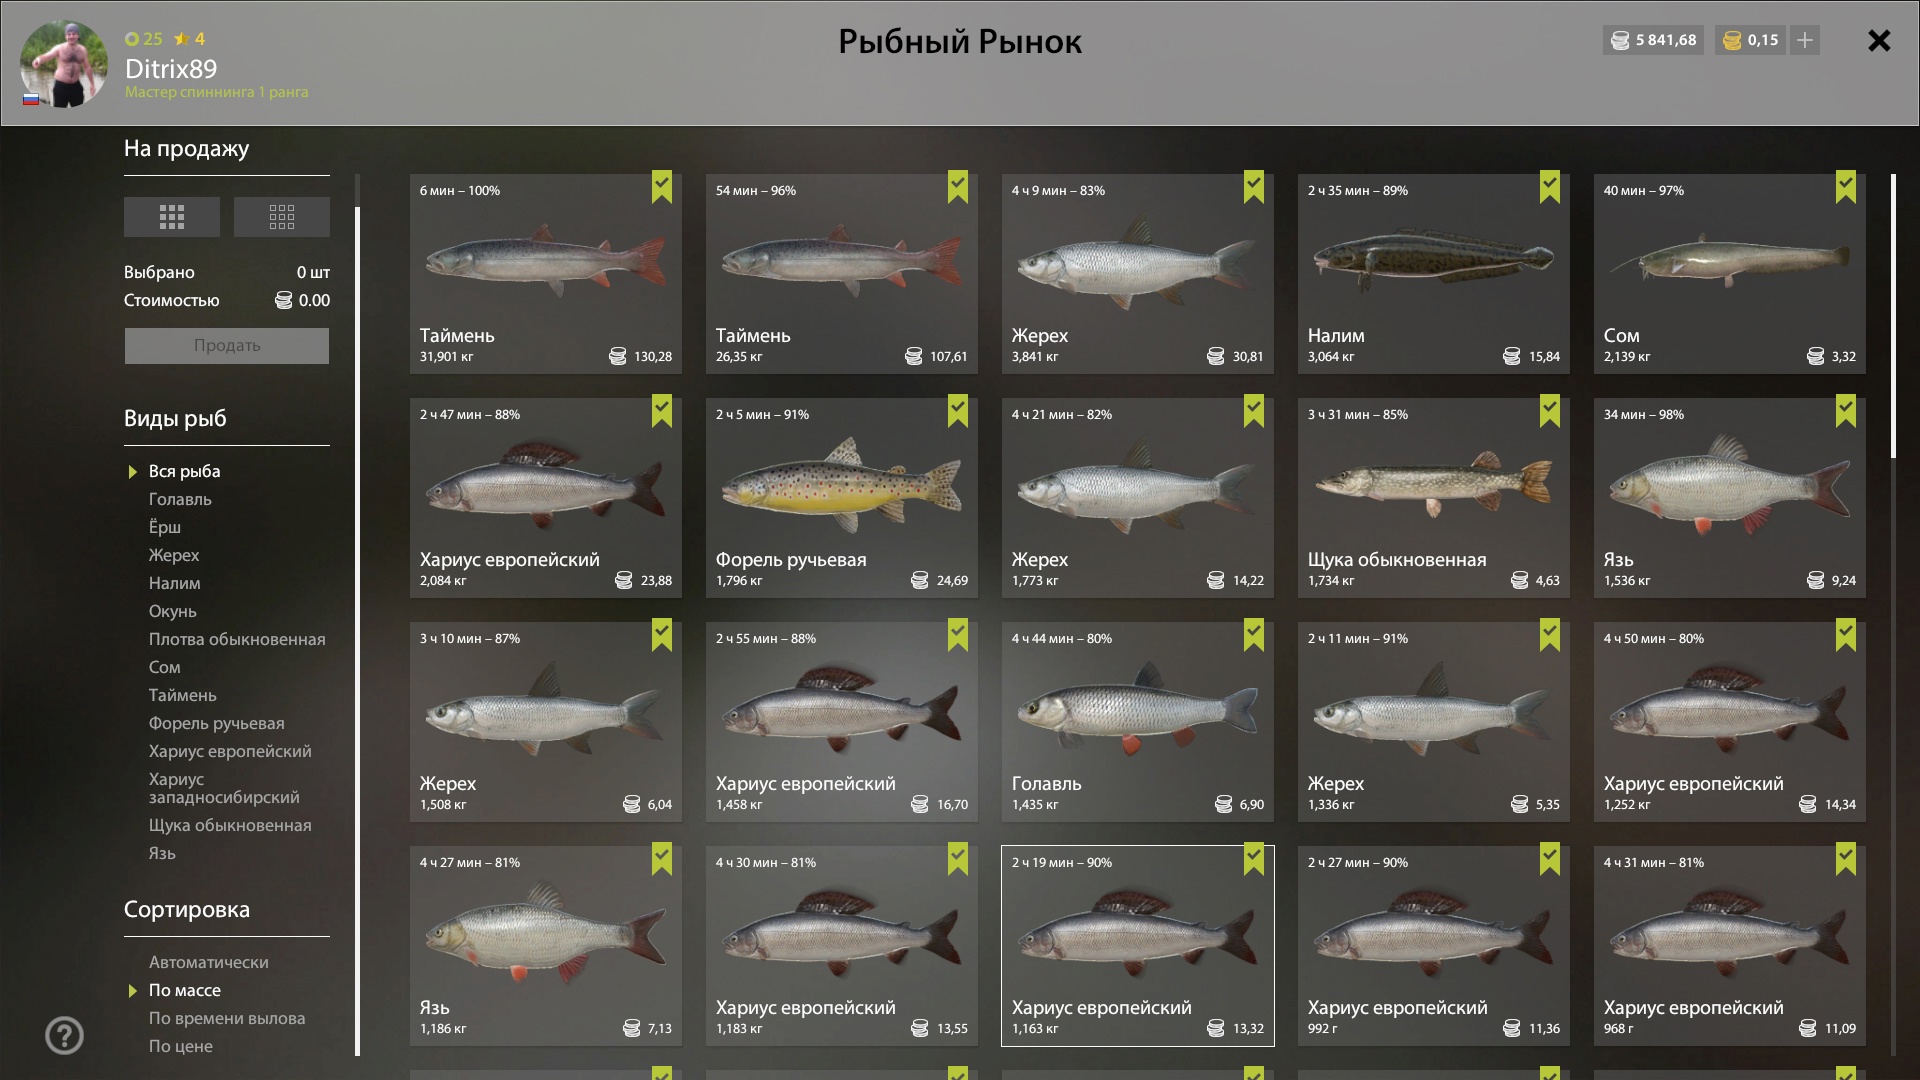1920x1080 pixels.
Task: Select the Налим 3,064 кг fish card
Action: pos(1434,274)
